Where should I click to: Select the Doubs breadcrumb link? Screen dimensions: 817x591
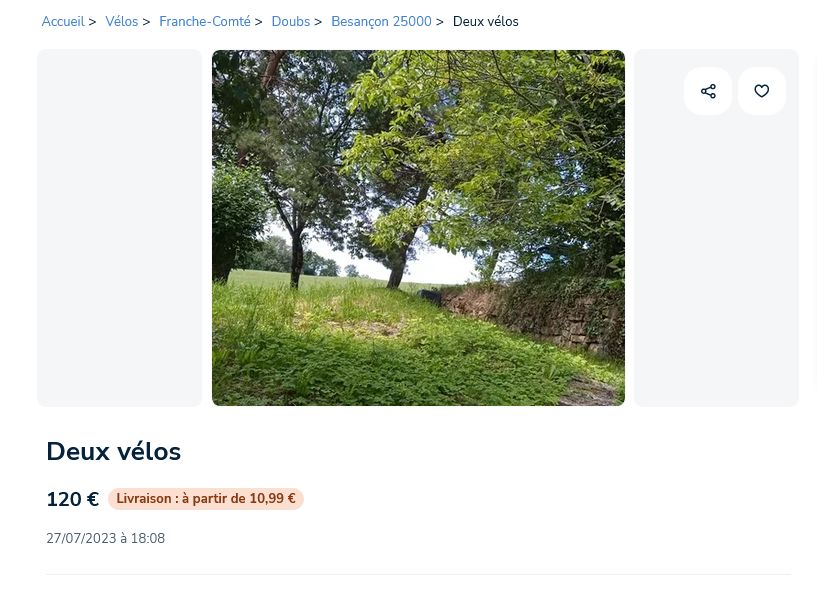[x=291, y=21]
